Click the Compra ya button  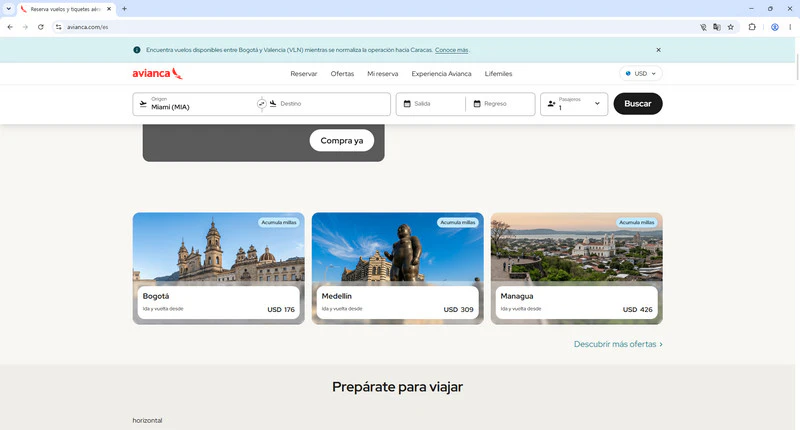[x=341, y=140]
